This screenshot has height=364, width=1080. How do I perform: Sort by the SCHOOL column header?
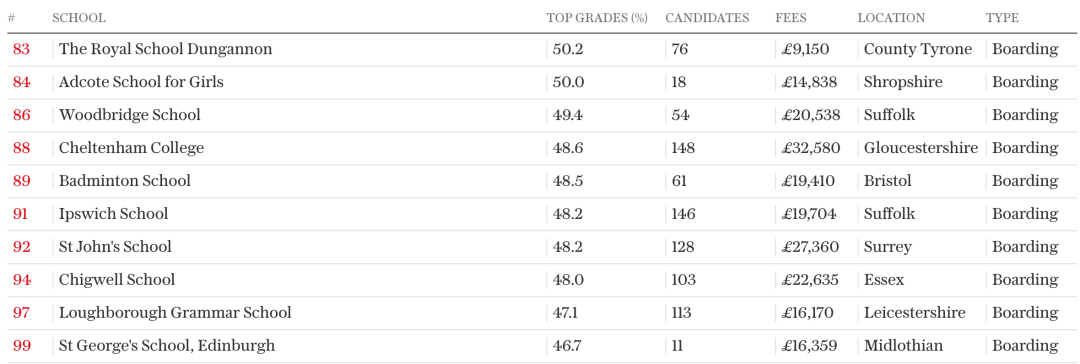tap(79, 18)
